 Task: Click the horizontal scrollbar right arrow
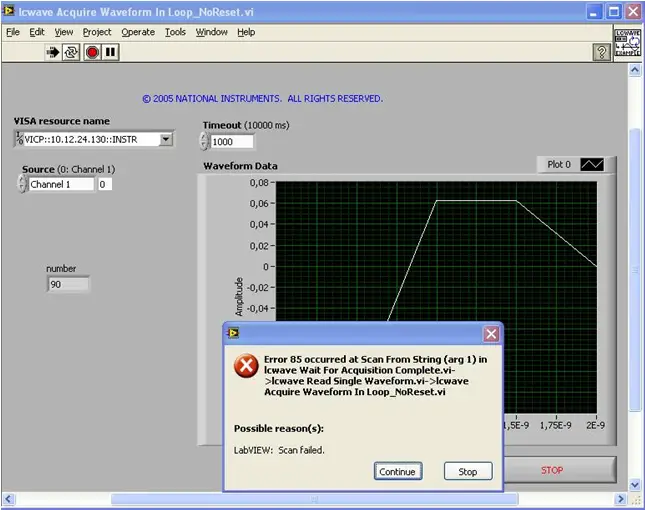(x=621, y=499)
